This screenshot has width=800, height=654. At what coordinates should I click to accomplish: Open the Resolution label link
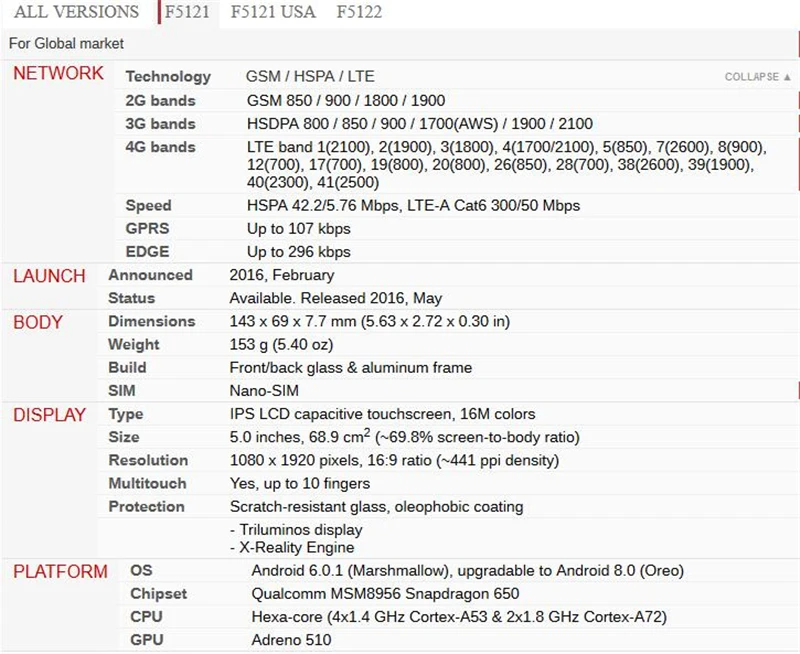click(148, 460)
